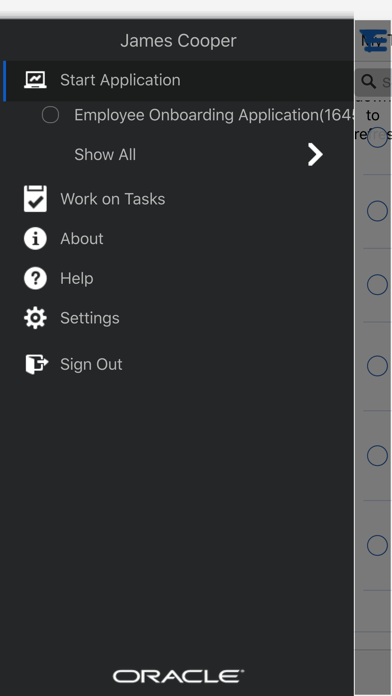Expand Show All with the chevron arrow
Image resolution: width=392 pixels, height=696 pixels.
point(315,154)
